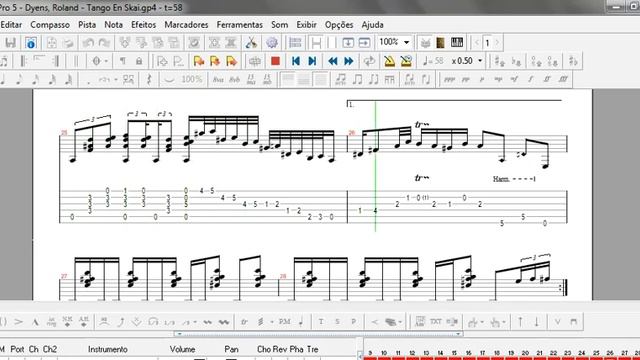The width and height of the screenshot is (640, 360).
Task: Click bar 26 in timeline
Action: 610,353
